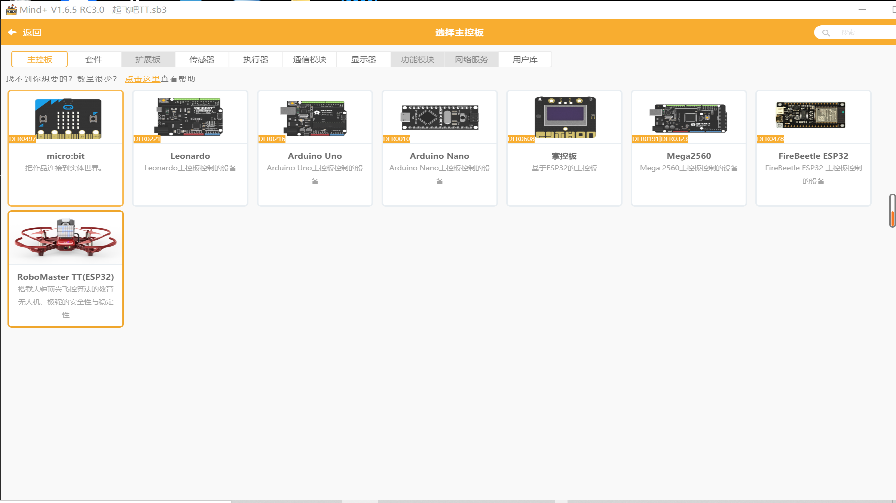Click the orange SKU badge on FireBeetle ESP32 card
Image resolution: width=896 pixels, height=503 pixels.
pyautogui.click(x=770, y=139)
